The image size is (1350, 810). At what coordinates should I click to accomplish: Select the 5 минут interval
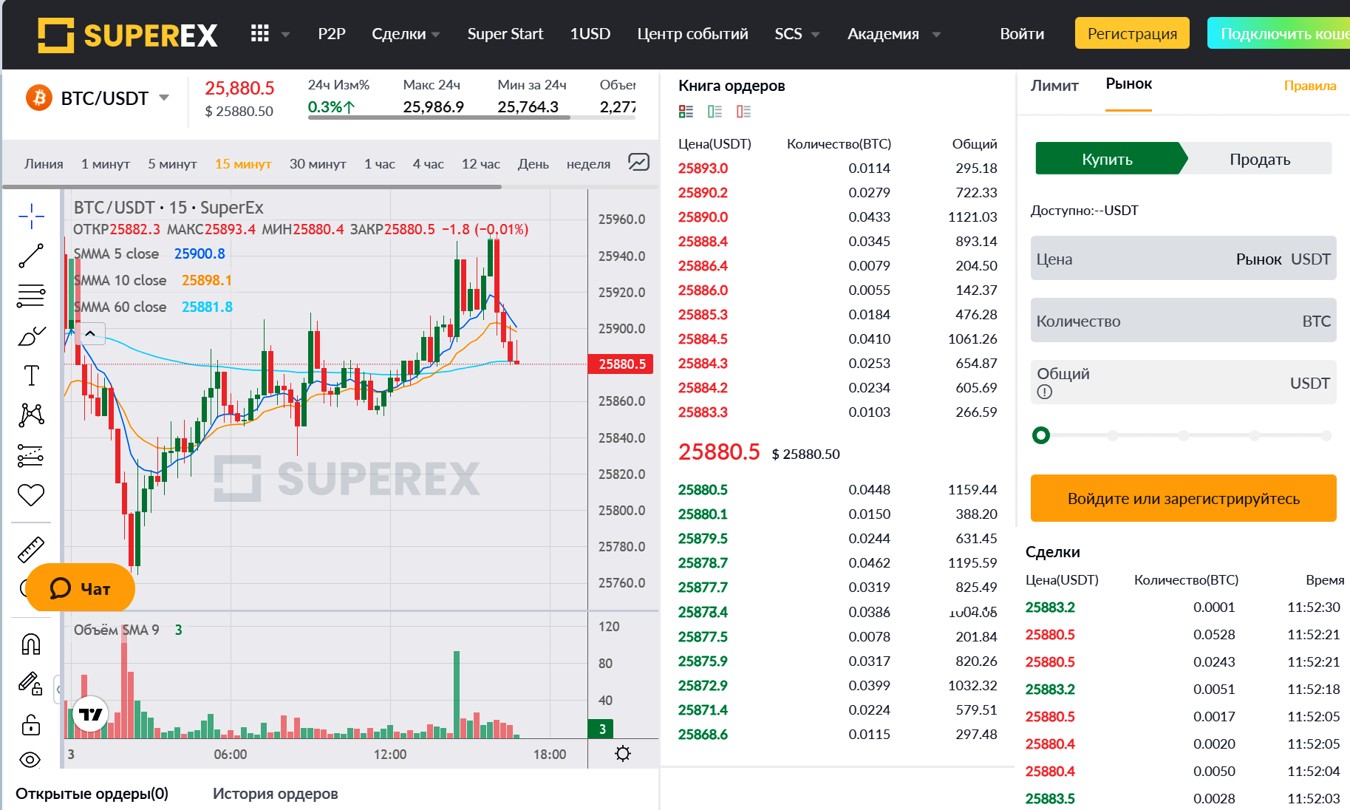pyautogui.click(x=172, y=164)
